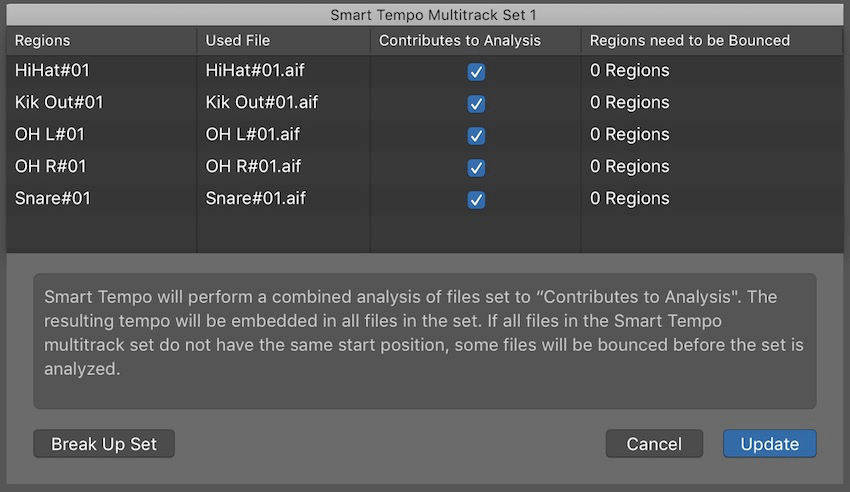The height and width of the screenshot is (492, 850).
Task: Select the Kik Out#01 region name
Action: (x=59, y=102)
